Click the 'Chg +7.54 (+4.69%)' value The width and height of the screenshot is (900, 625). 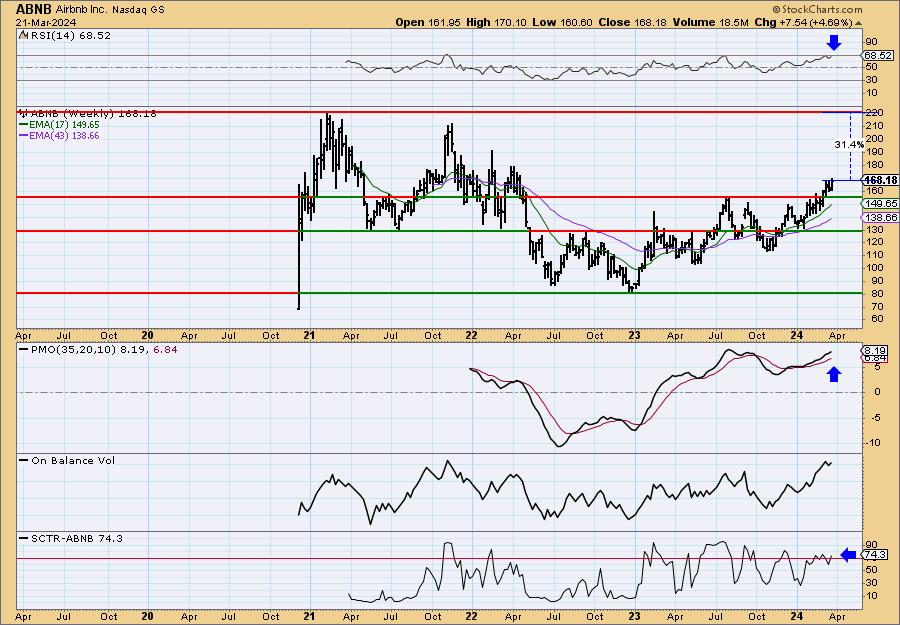tap(804, 22)
